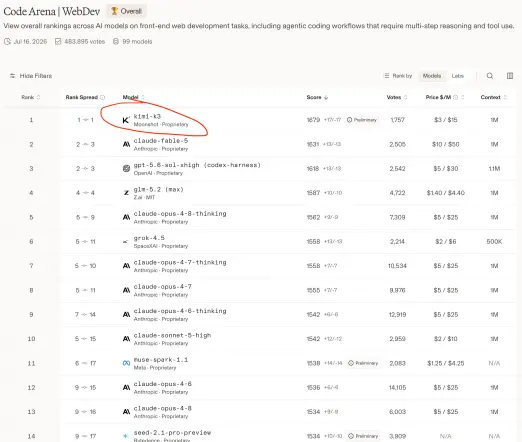522x442 pixels.
Task: Click the votes checkmark icon
Action: (58, 42)
